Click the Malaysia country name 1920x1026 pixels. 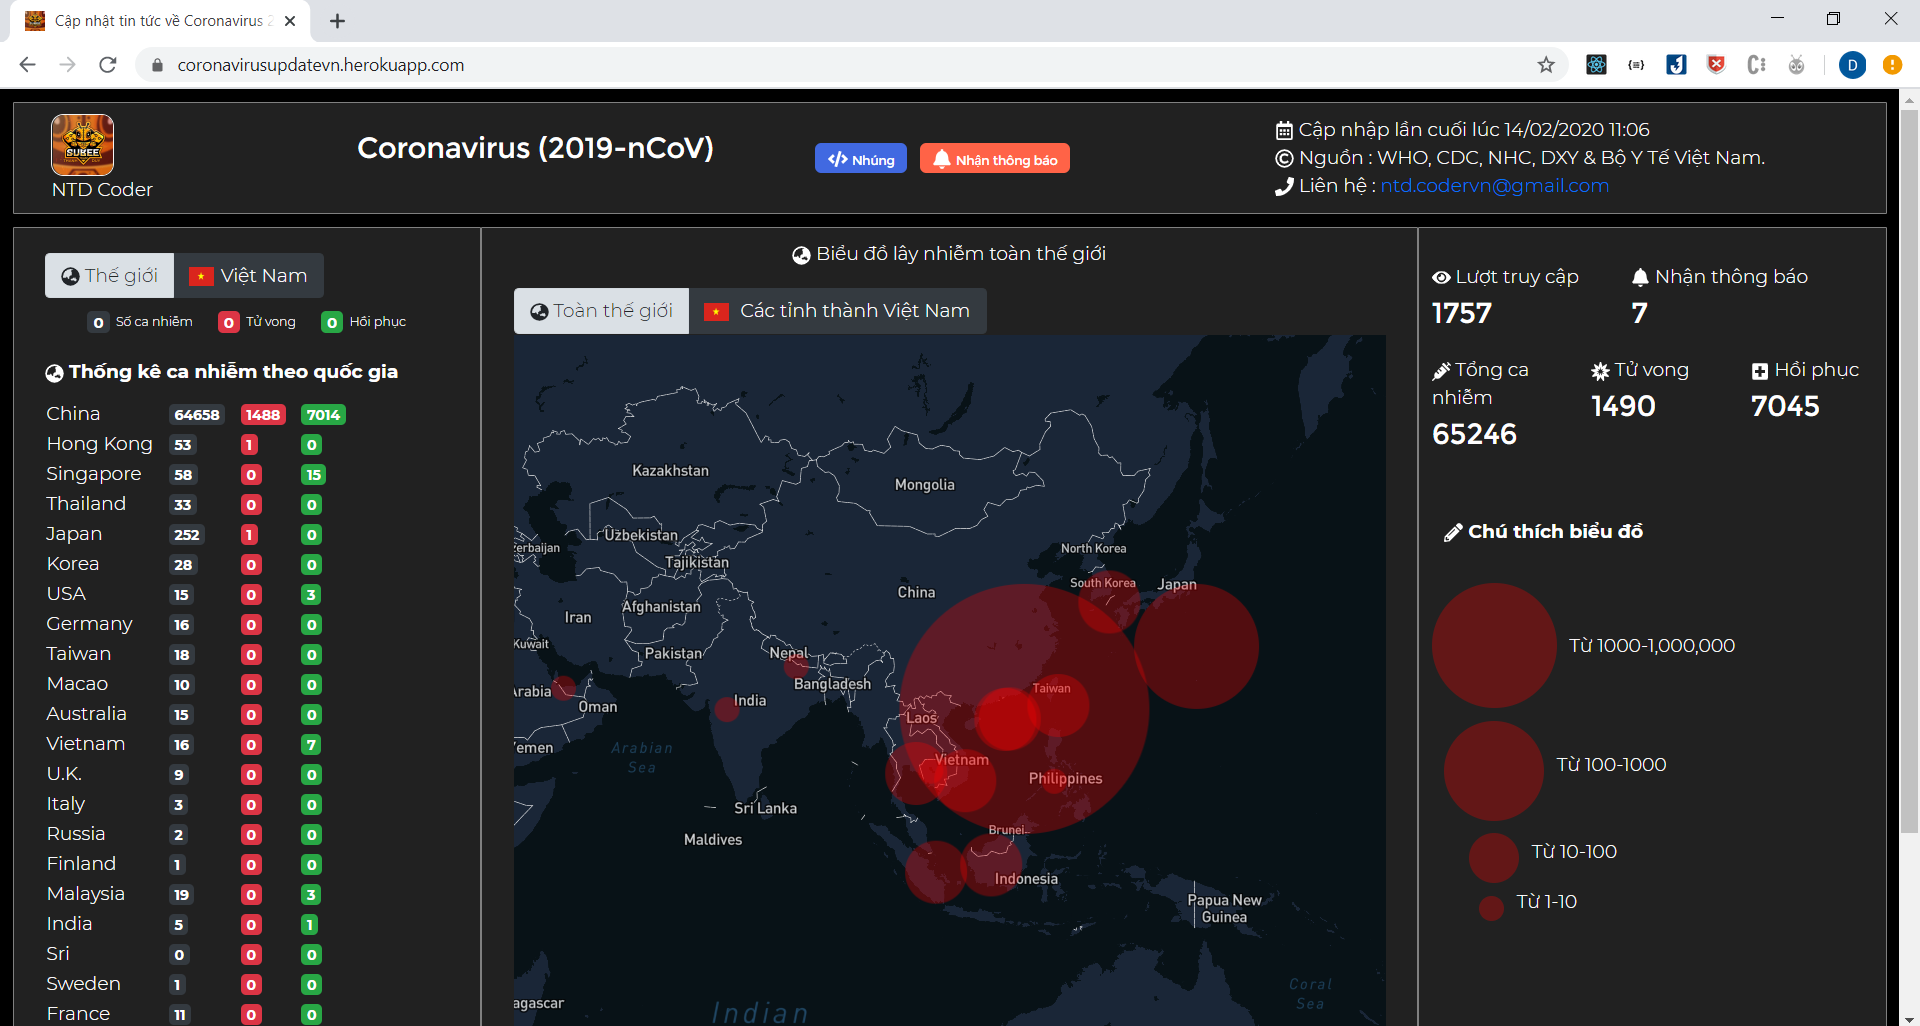point(85,894)
